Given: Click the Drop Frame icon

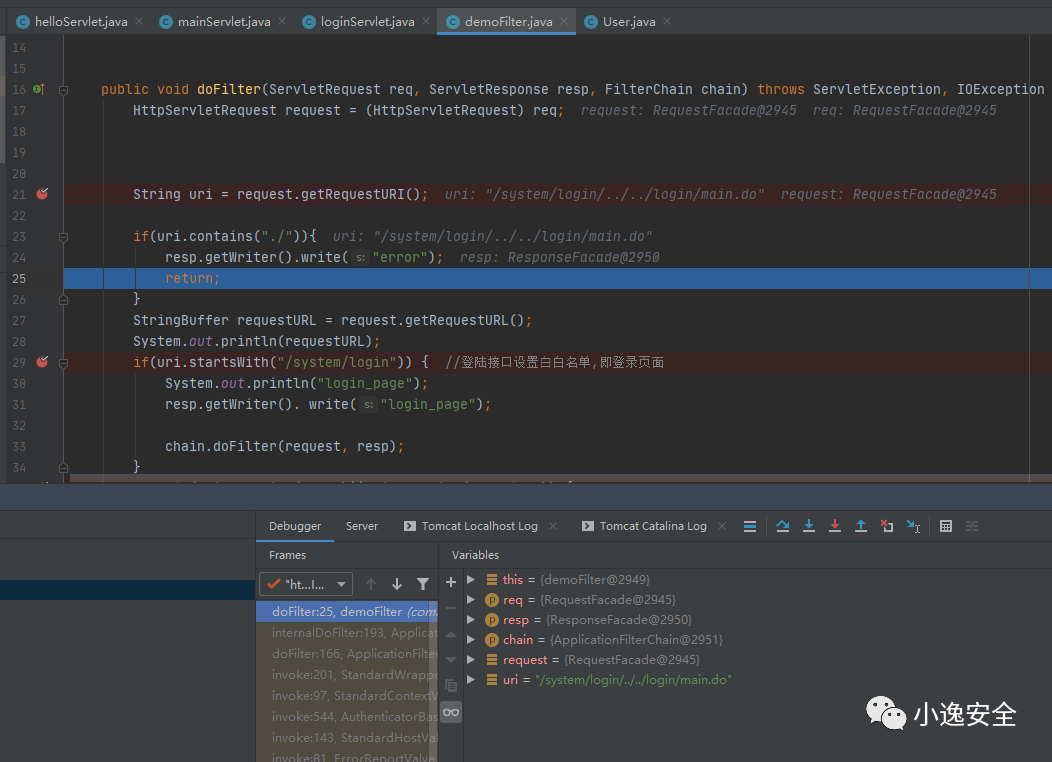Looking at the screenshot, I should point(887,527).
